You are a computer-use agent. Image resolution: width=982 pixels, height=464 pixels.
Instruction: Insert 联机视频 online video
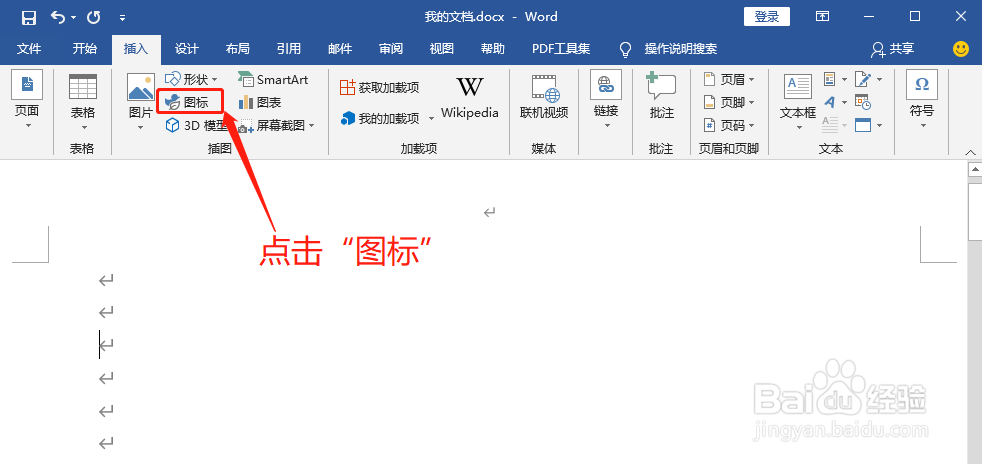[544, 98]
